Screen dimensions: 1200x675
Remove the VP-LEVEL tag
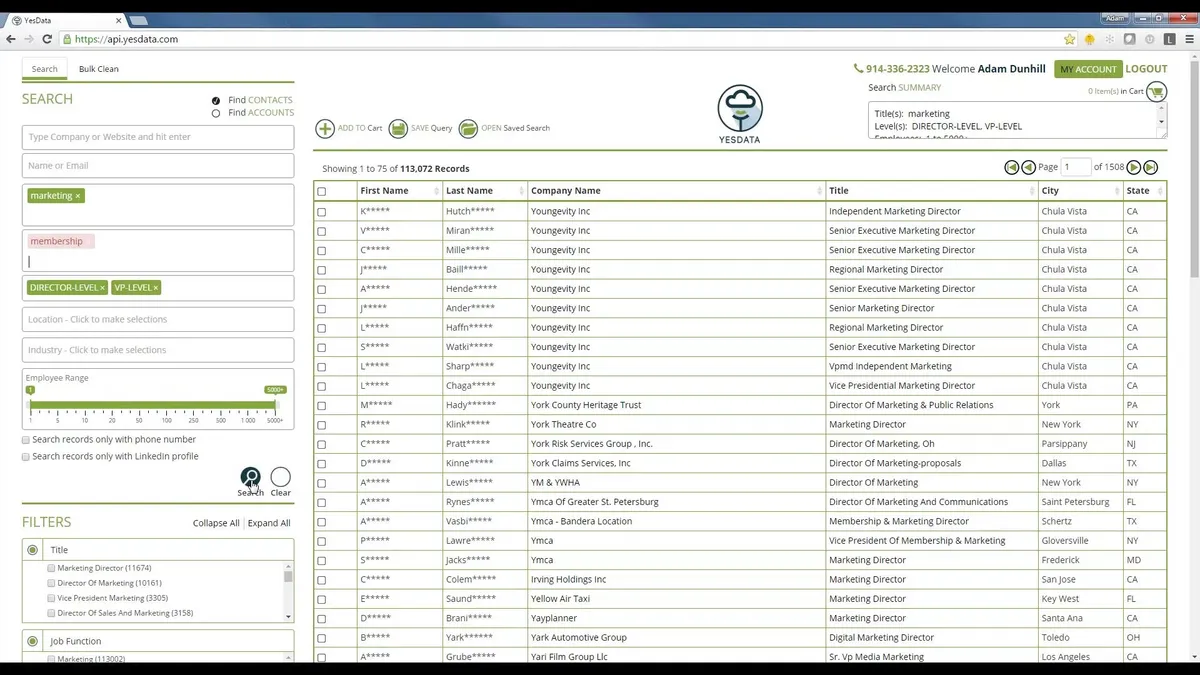pyautogui.click(x=156, y=288)
